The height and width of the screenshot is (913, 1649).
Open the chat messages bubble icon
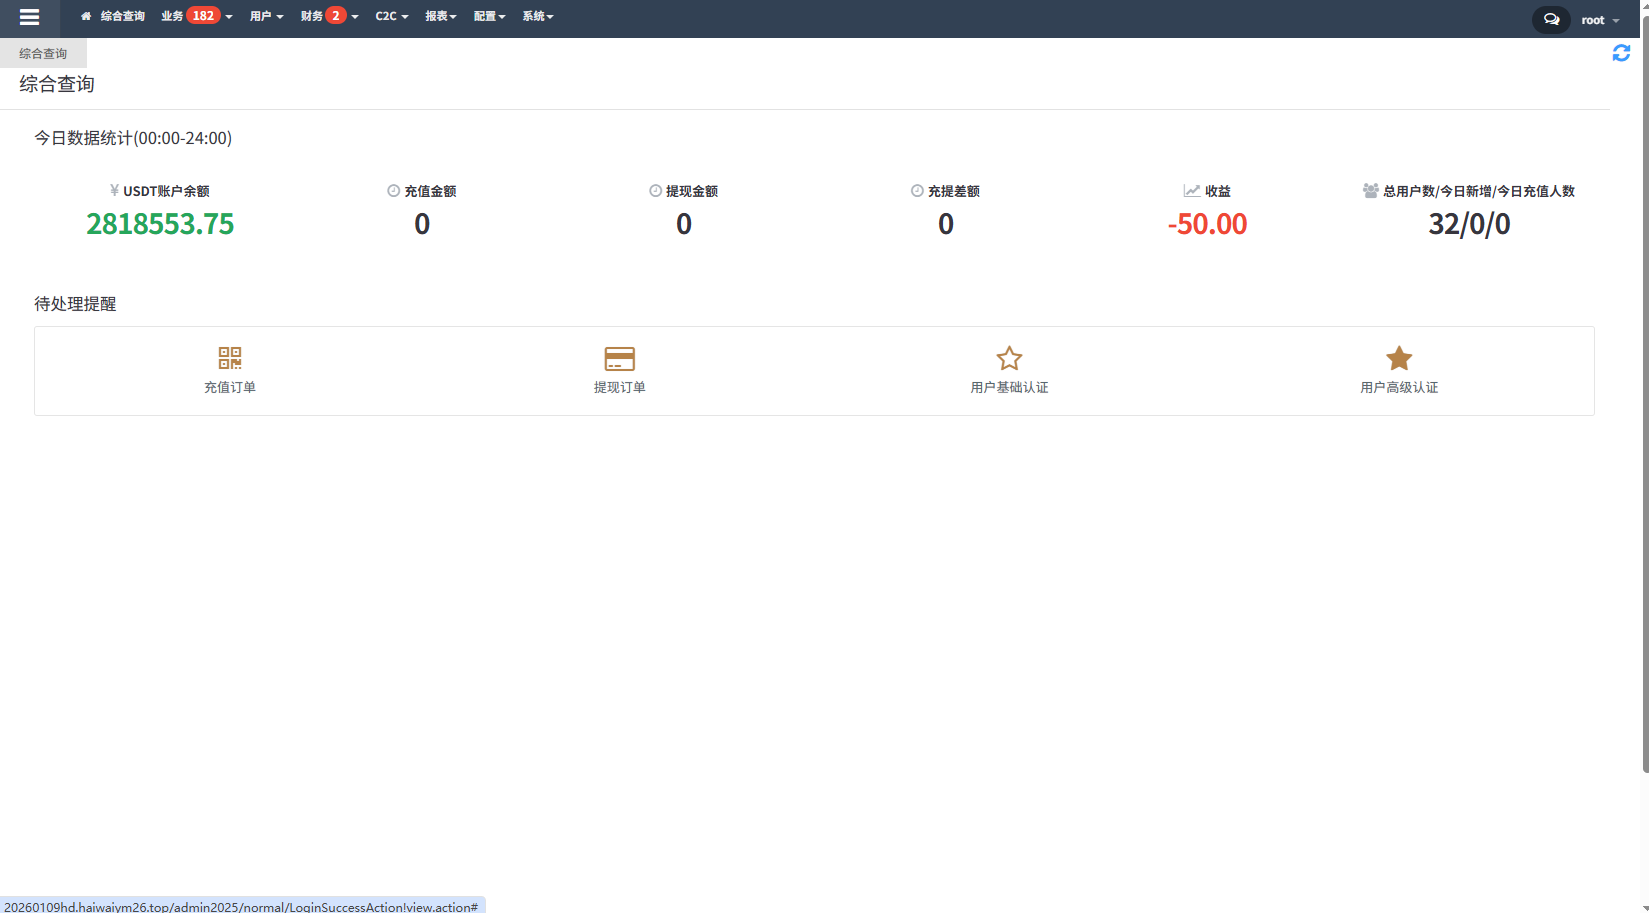pos(1551,19)
